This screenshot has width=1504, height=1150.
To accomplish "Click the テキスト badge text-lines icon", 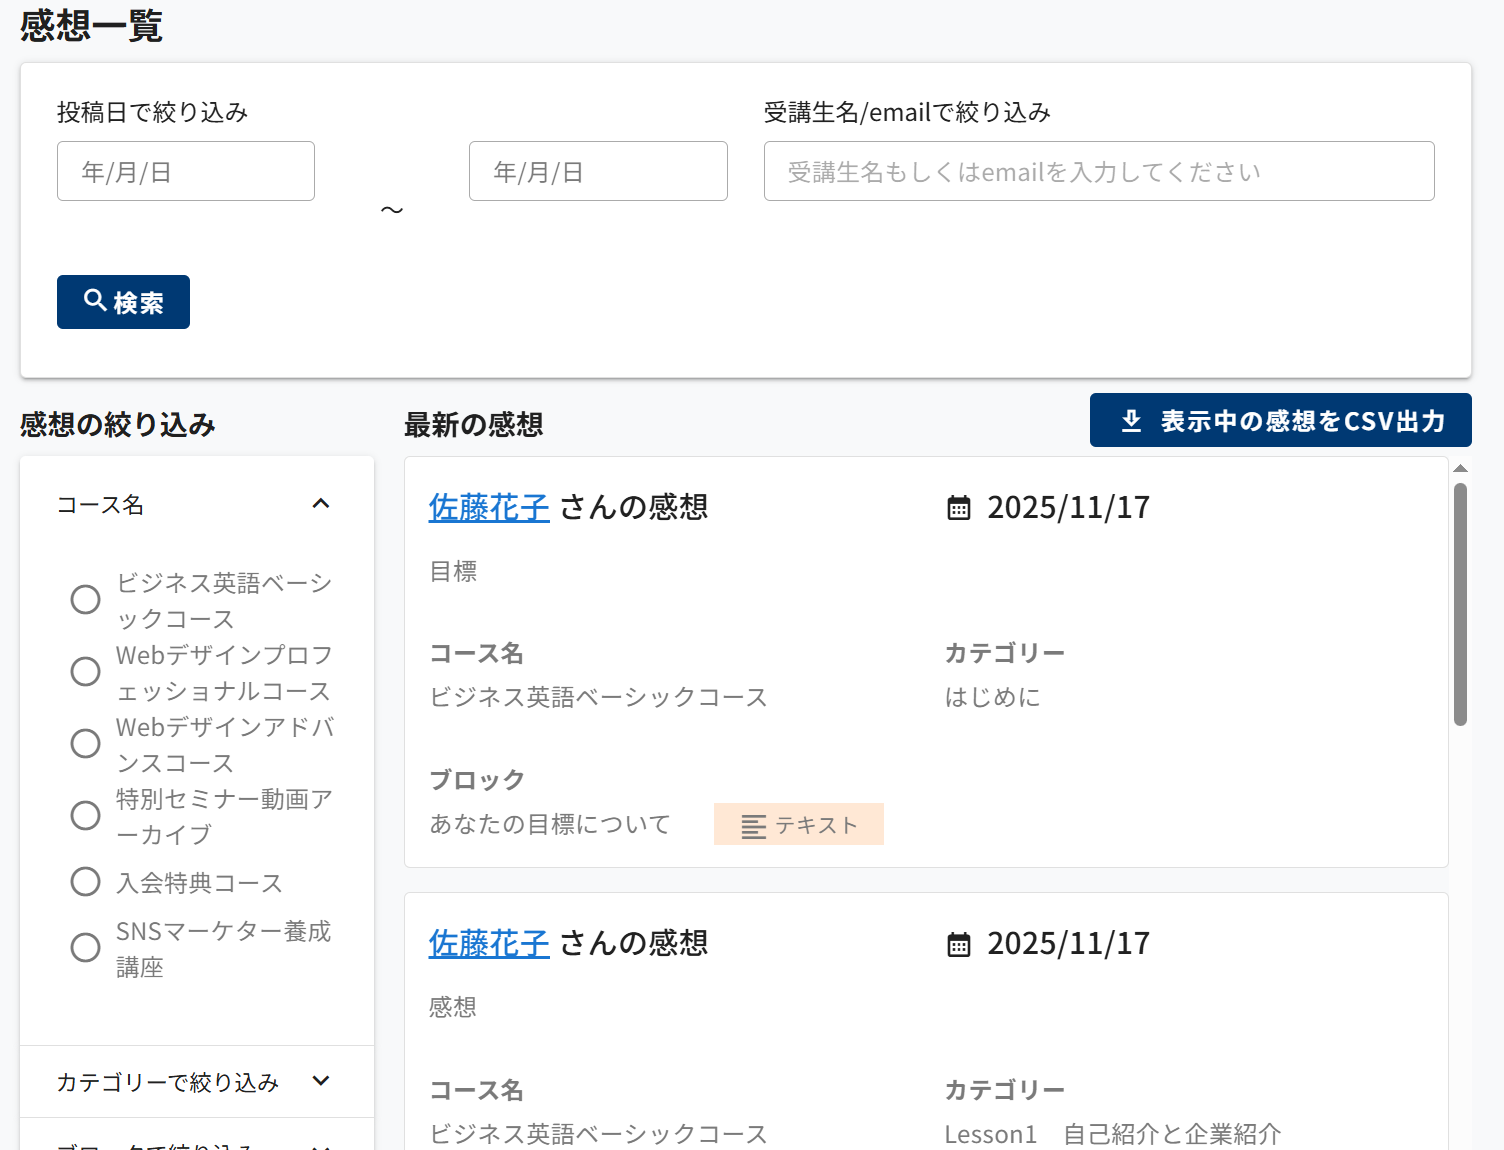I will click(x=753, y=826).
